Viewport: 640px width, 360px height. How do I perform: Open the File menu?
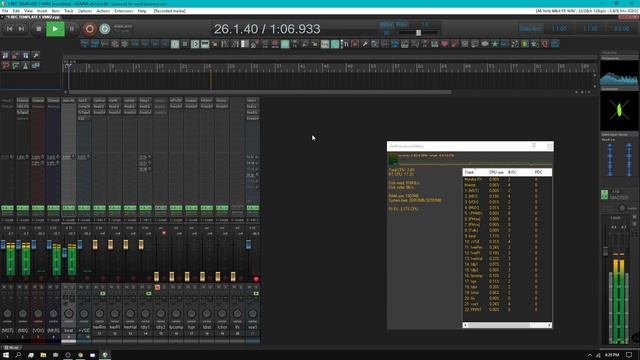coord(5,11)
